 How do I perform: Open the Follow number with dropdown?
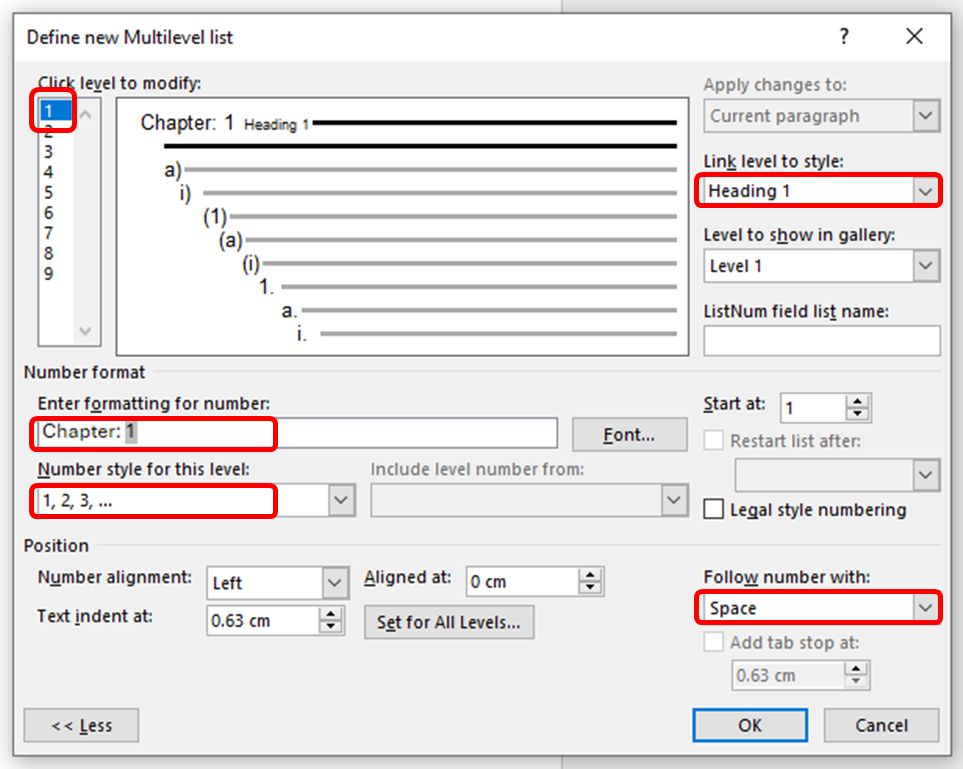point(926,608)
